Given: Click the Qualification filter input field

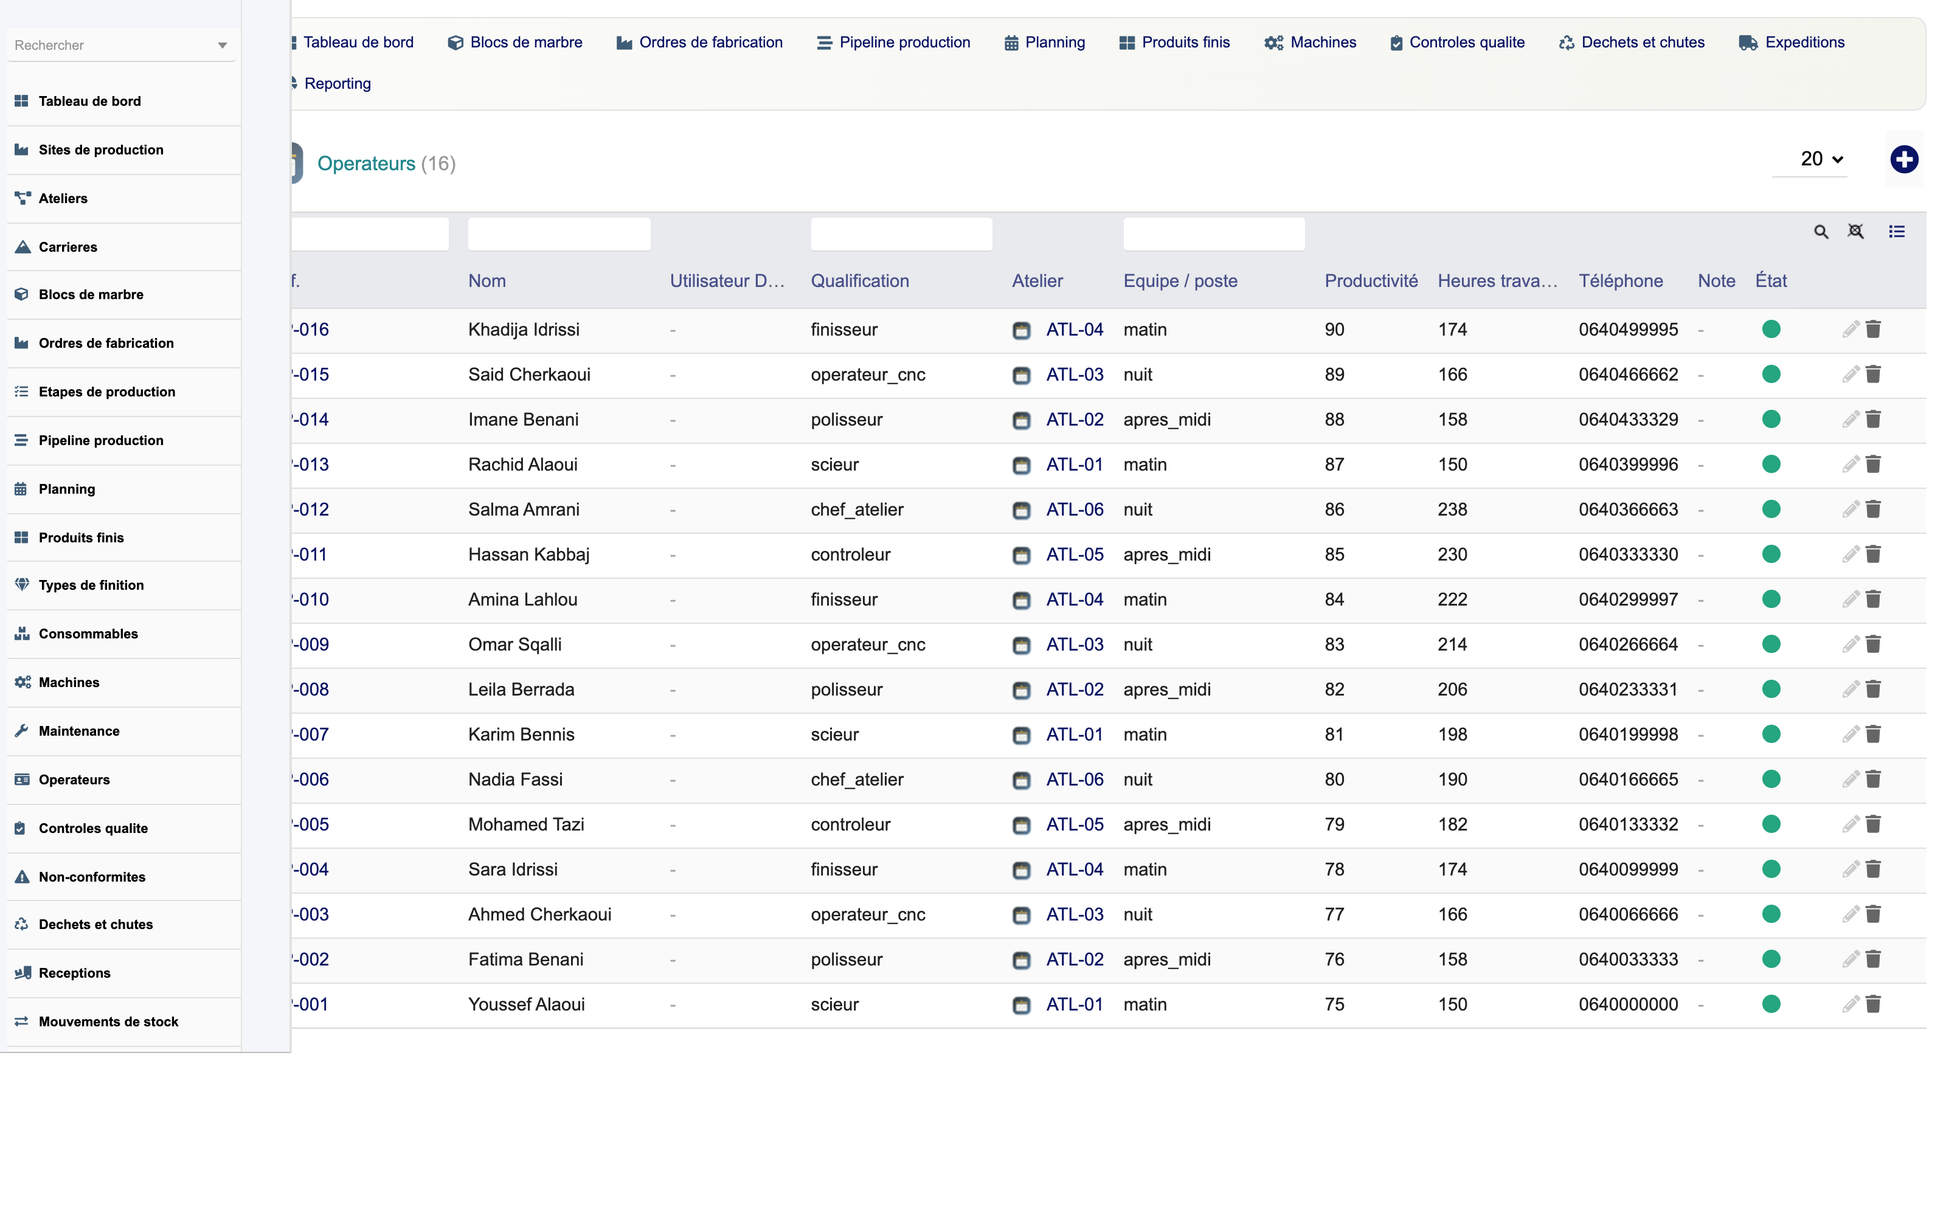Looking at the screenshot, I should (x=901, y=234).
